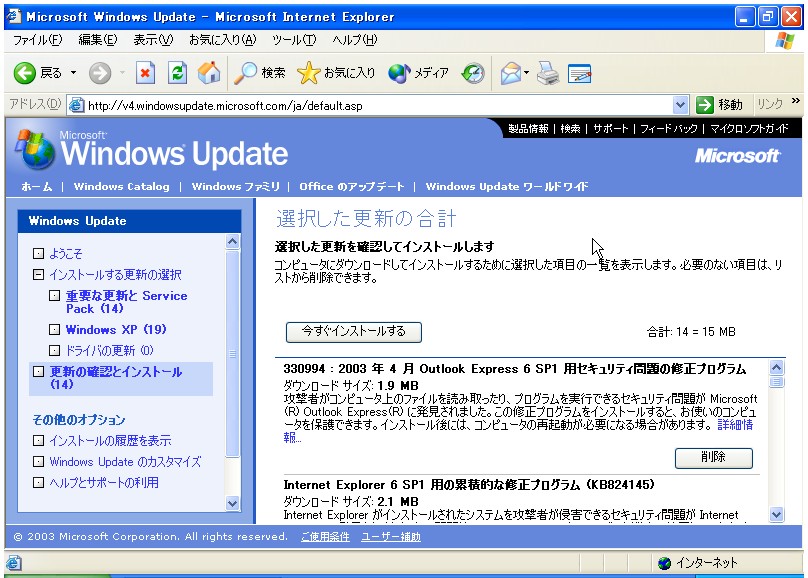Stop page loading with the red X icon

pos(145,73)
